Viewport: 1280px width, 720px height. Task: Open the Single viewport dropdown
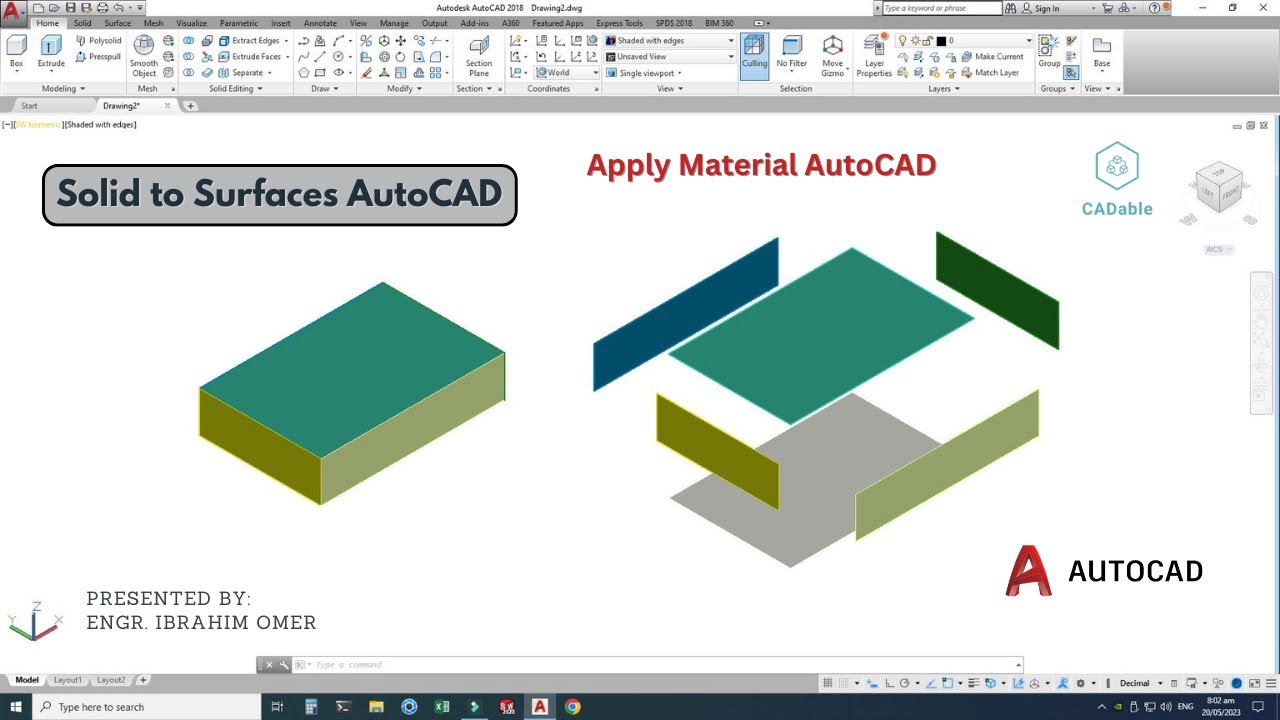pyautogui.click(x=645, y=73)
